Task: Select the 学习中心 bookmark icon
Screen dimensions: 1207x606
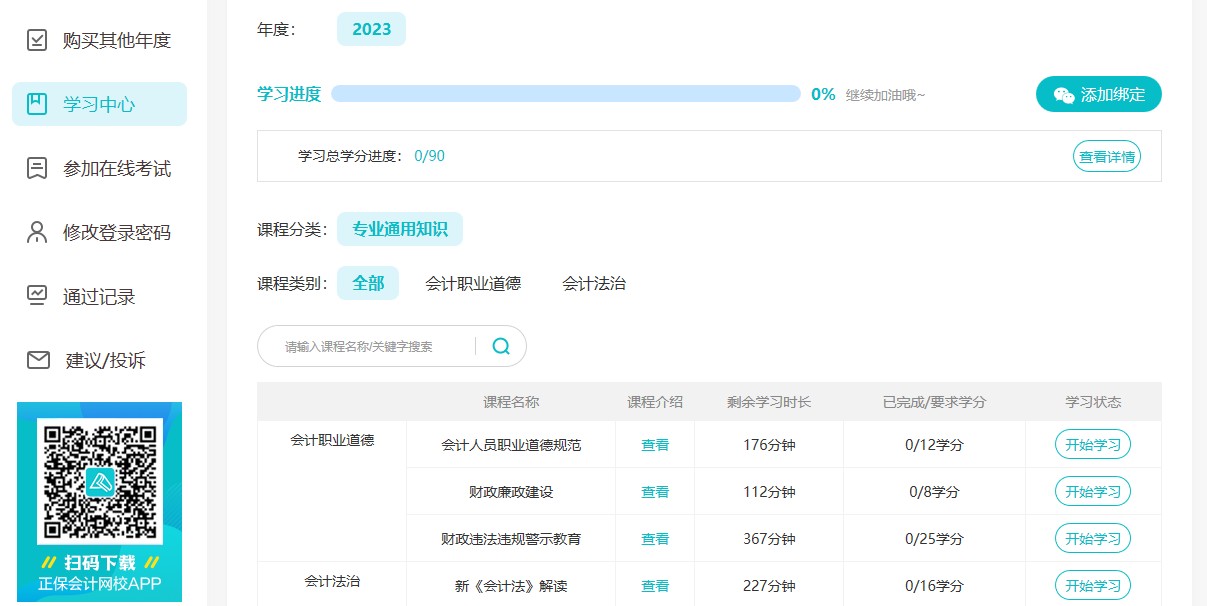Action: (36, 104)
